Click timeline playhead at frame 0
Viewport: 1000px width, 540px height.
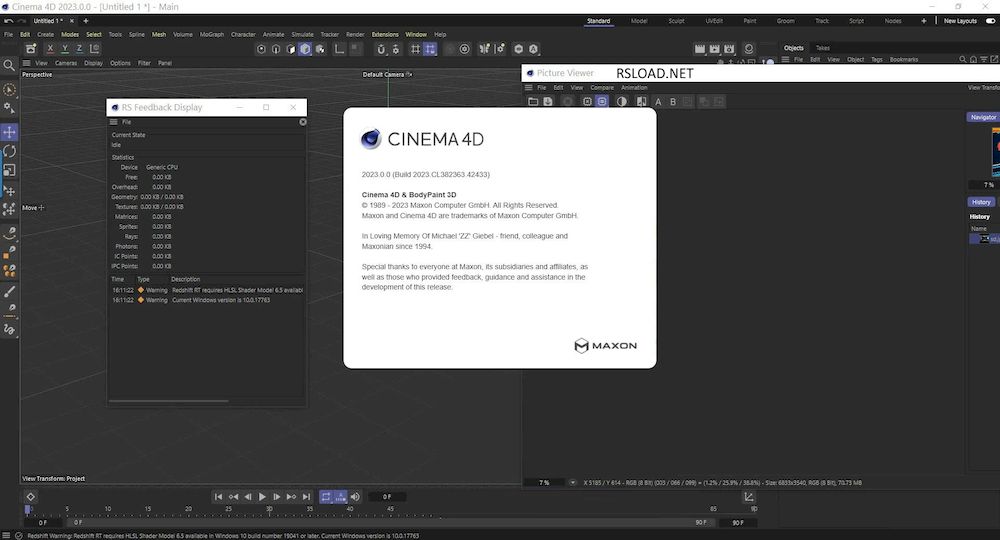(x=27, y=509)
